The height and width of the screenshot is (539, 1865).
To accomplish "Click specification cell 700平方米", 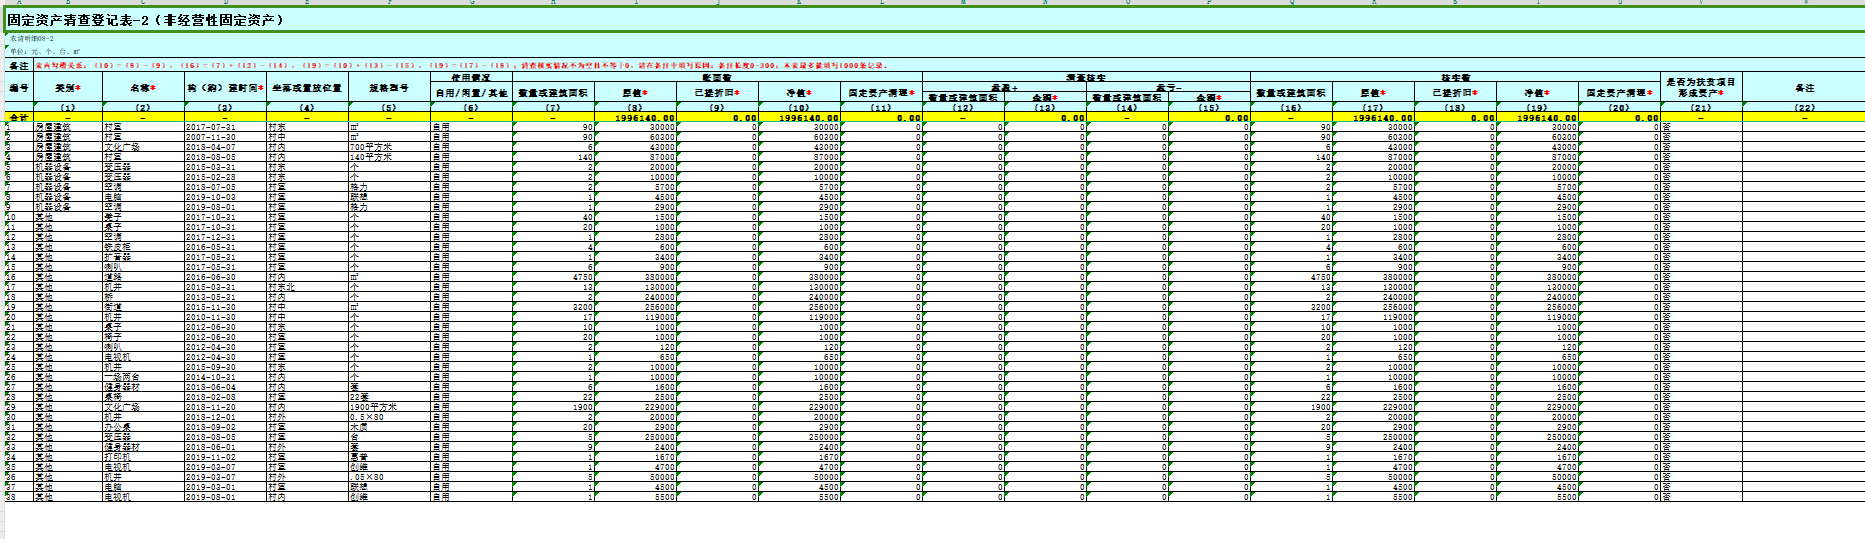I will tap(389, 147).
